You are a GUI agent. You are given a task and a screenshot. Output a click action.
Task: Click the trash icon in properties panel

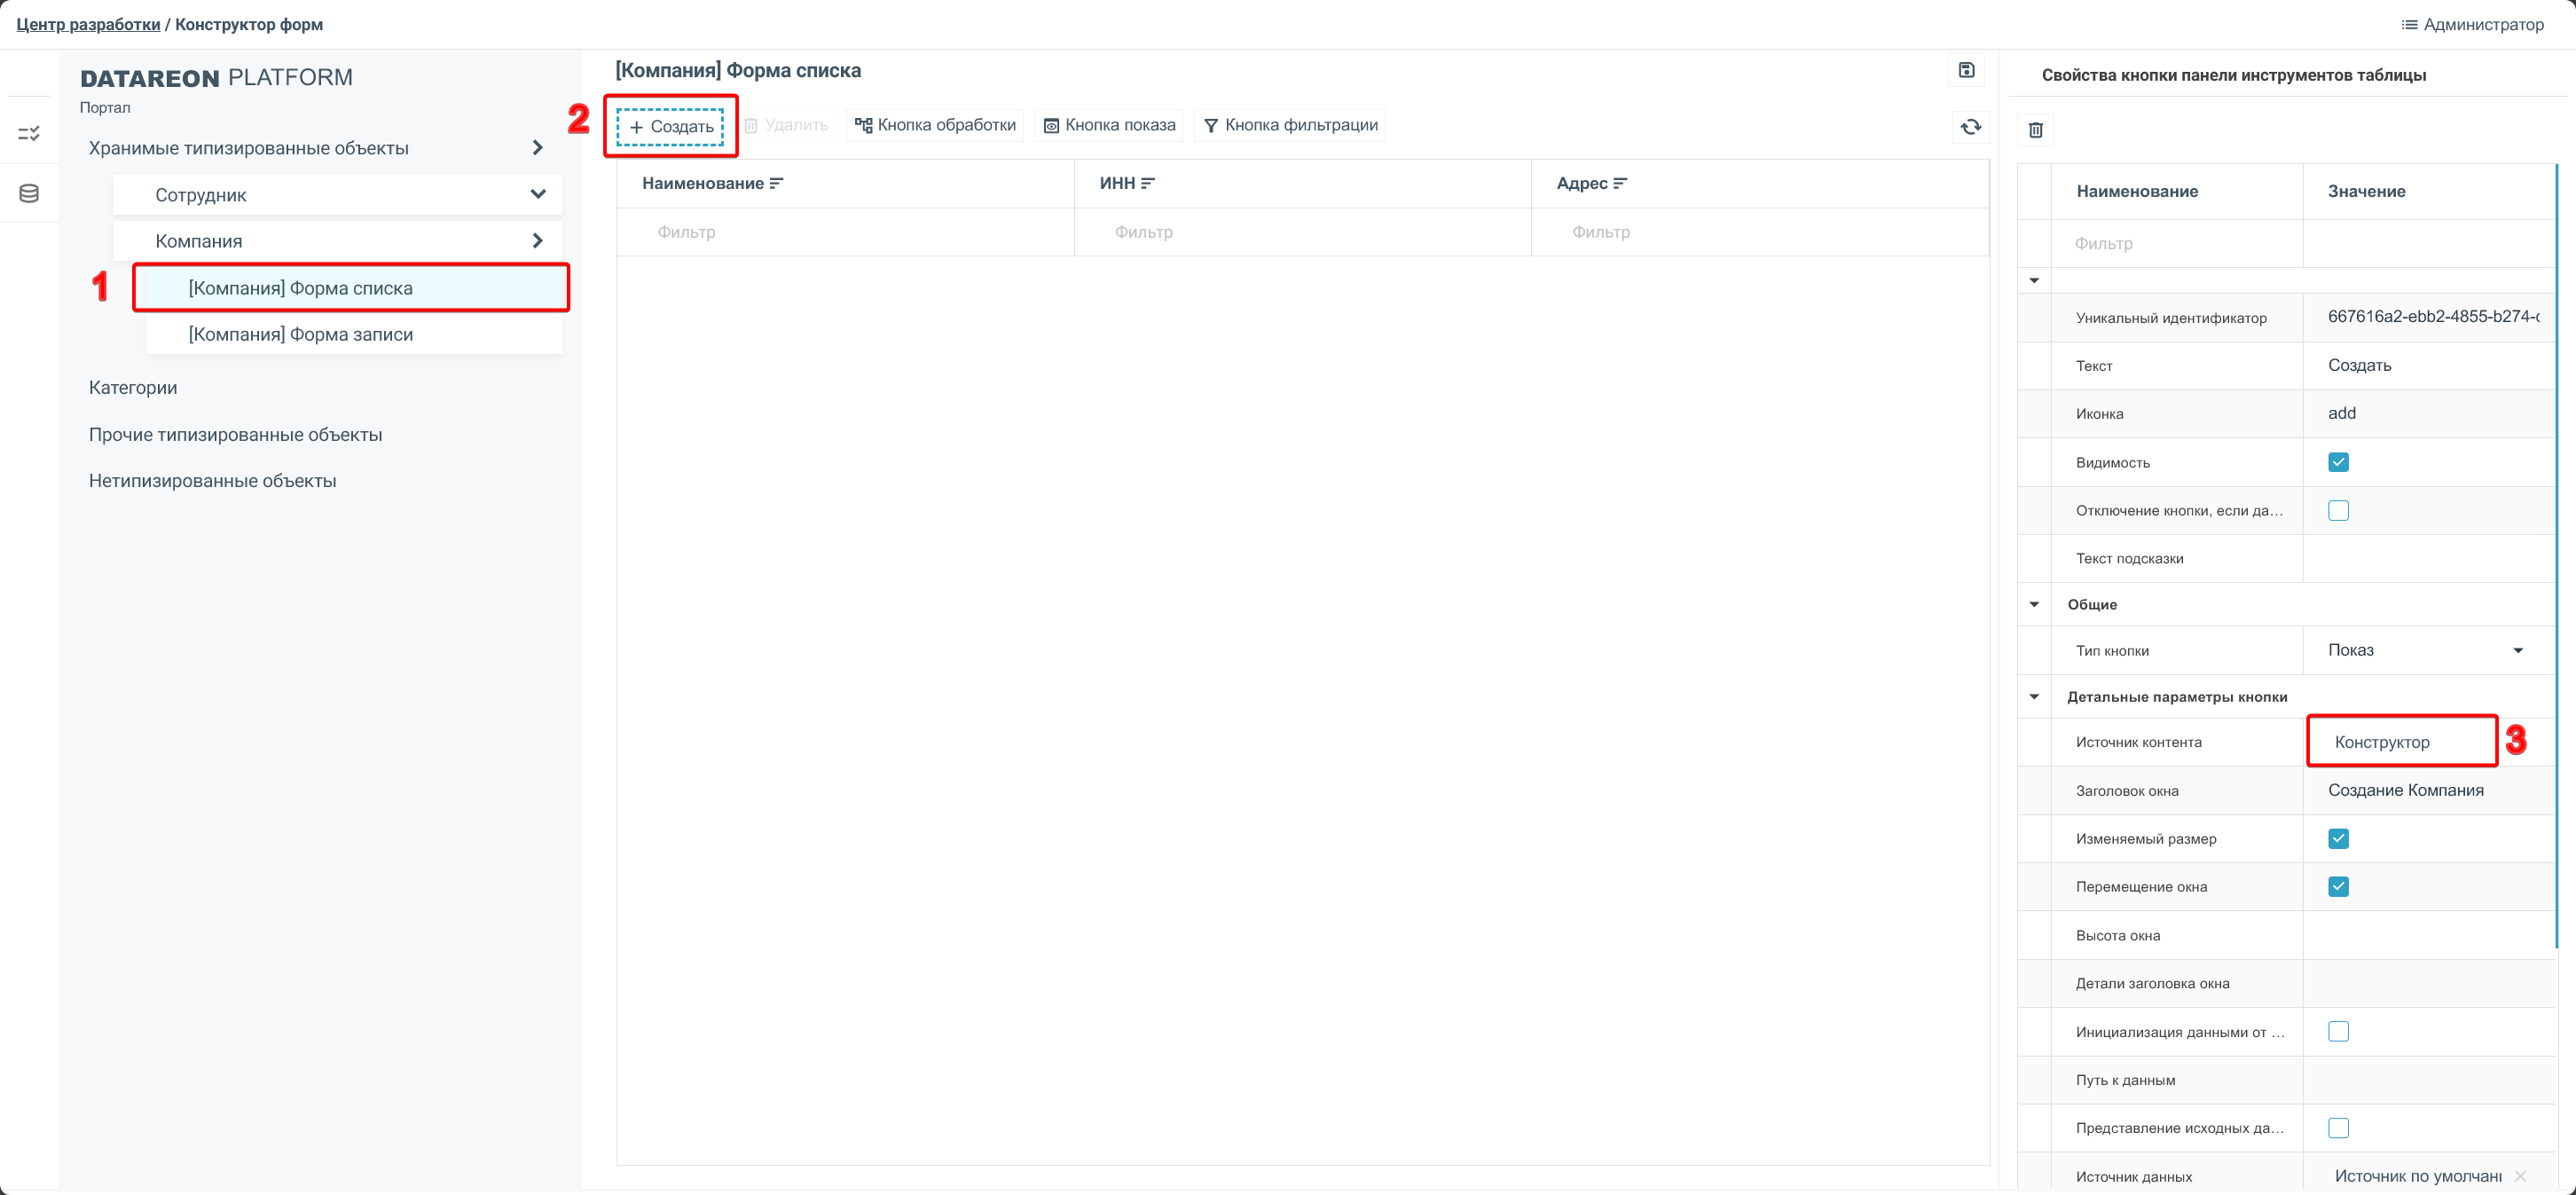(2035, 130)
